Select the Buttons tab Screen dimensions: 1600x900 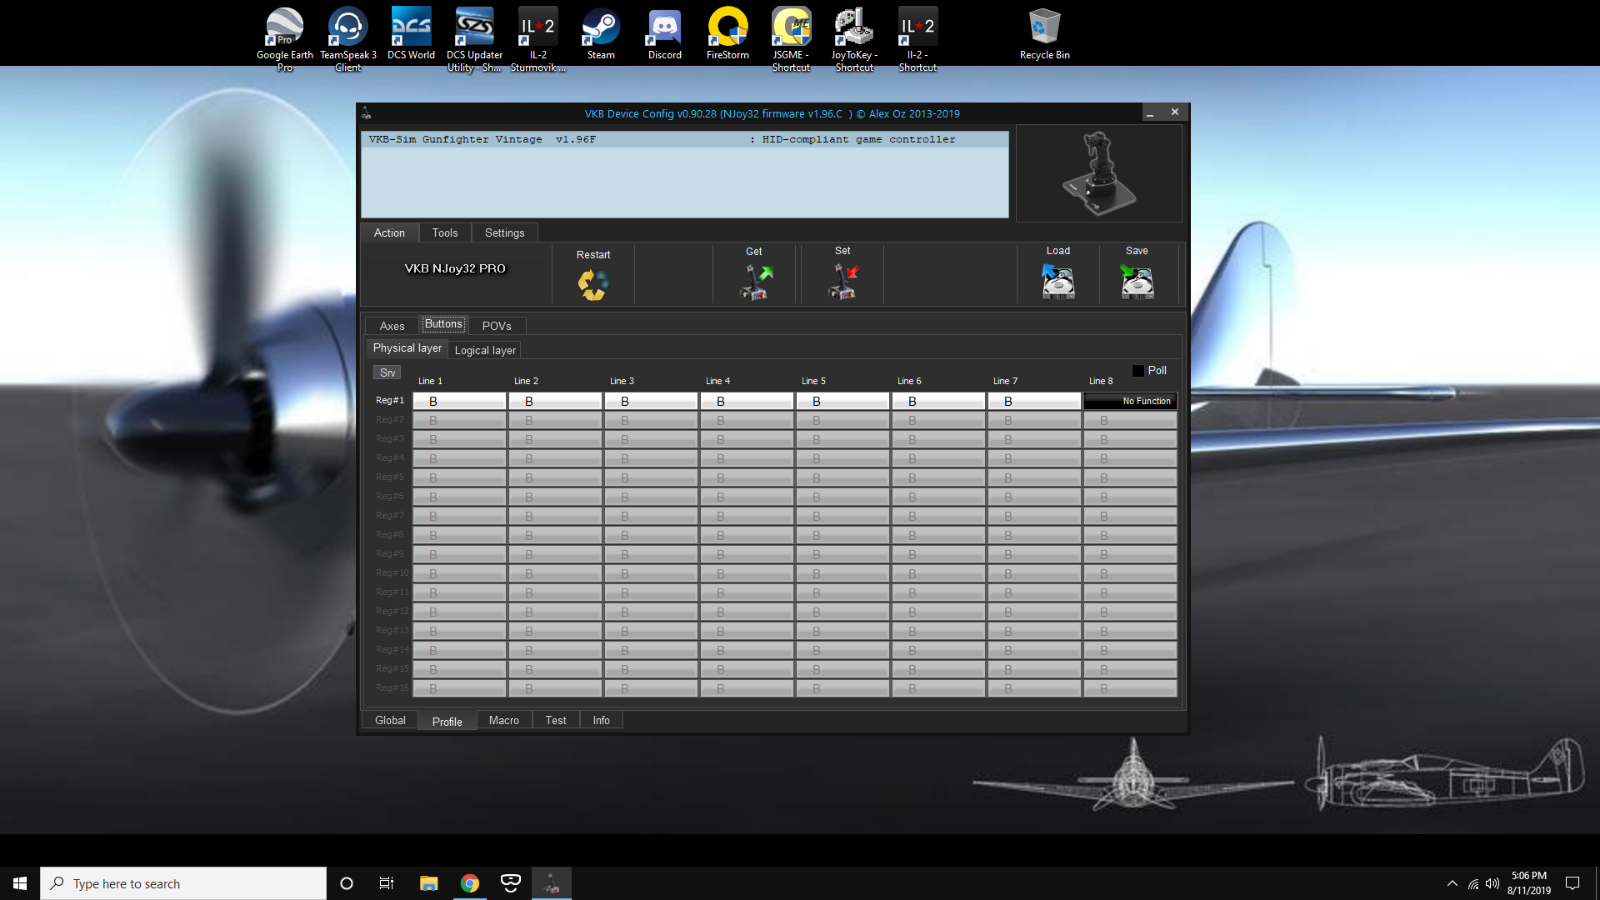pyautogui.click(x=444, y=324)
